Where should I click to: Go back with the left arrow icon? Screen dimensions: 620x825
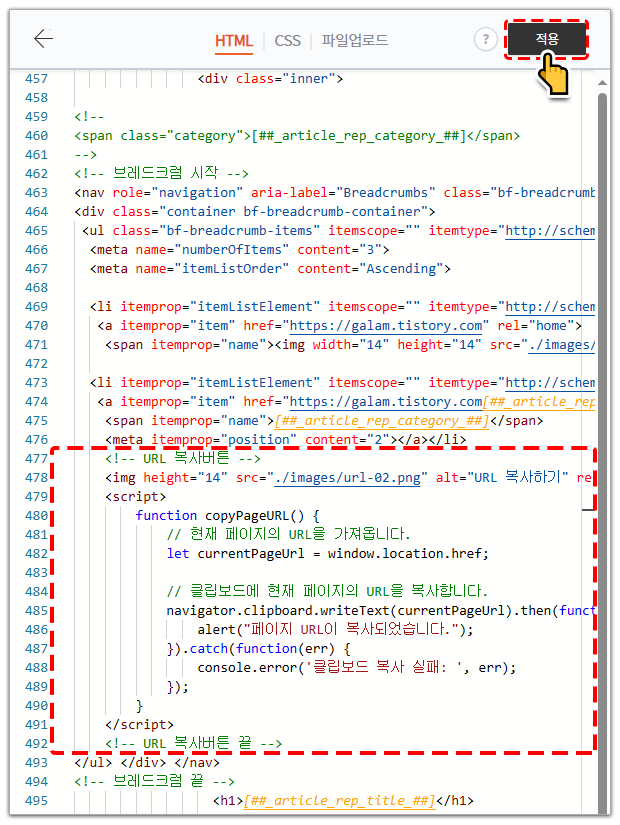click(43, 38)
